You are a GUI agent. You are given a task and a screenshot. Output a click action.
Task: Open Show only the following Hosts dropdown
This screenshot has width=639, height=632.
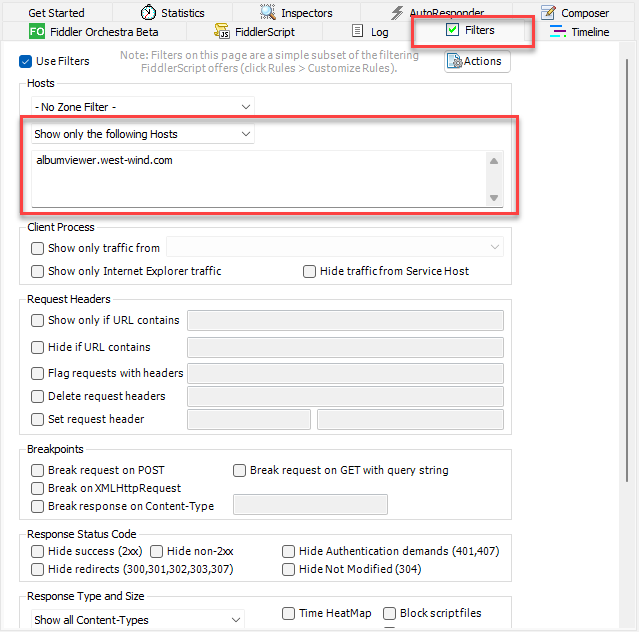point(143,134)
